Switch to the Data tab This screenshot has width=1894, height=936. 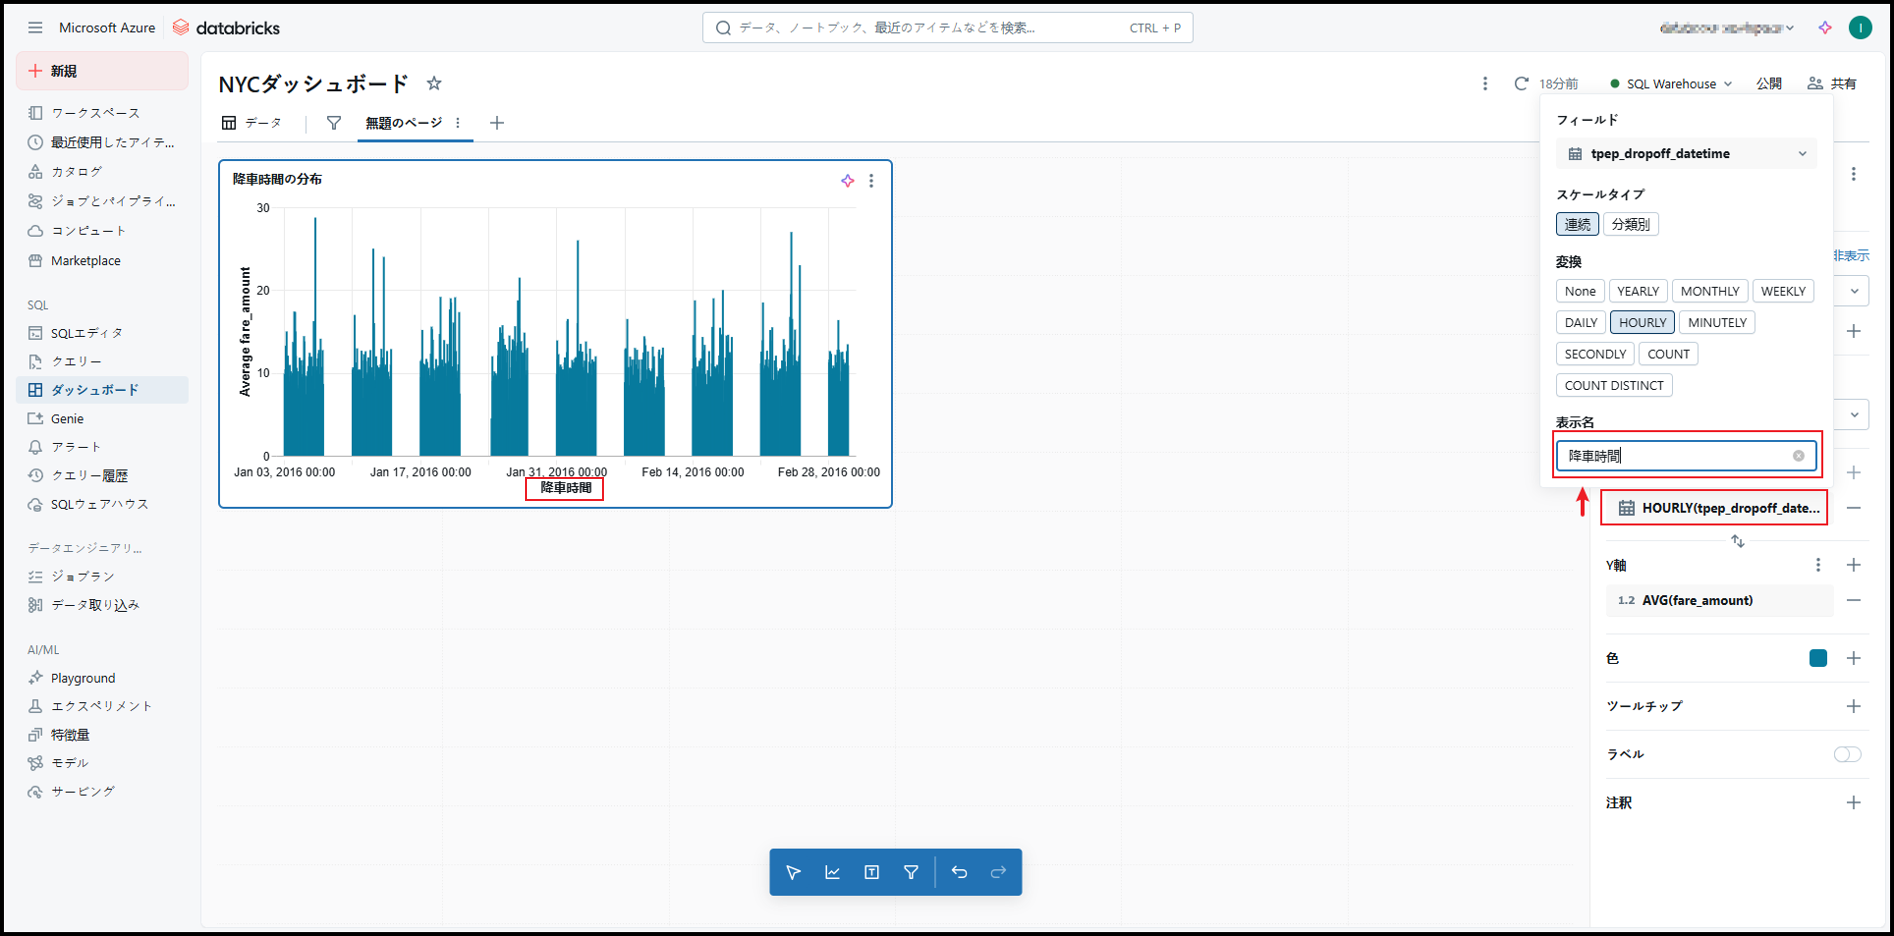click(252, 123)
